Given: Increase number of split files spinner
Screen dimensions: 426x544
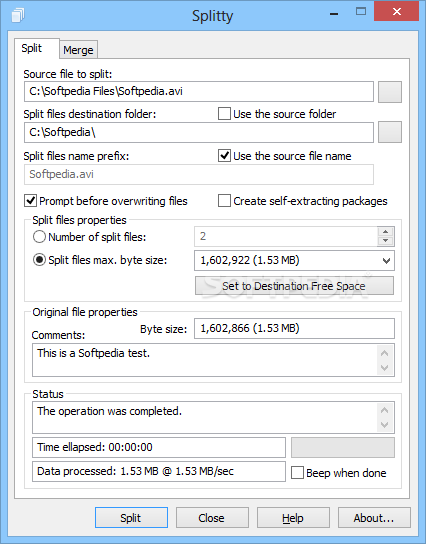Looking at the screenshot, I should click(x=385, y=231).
